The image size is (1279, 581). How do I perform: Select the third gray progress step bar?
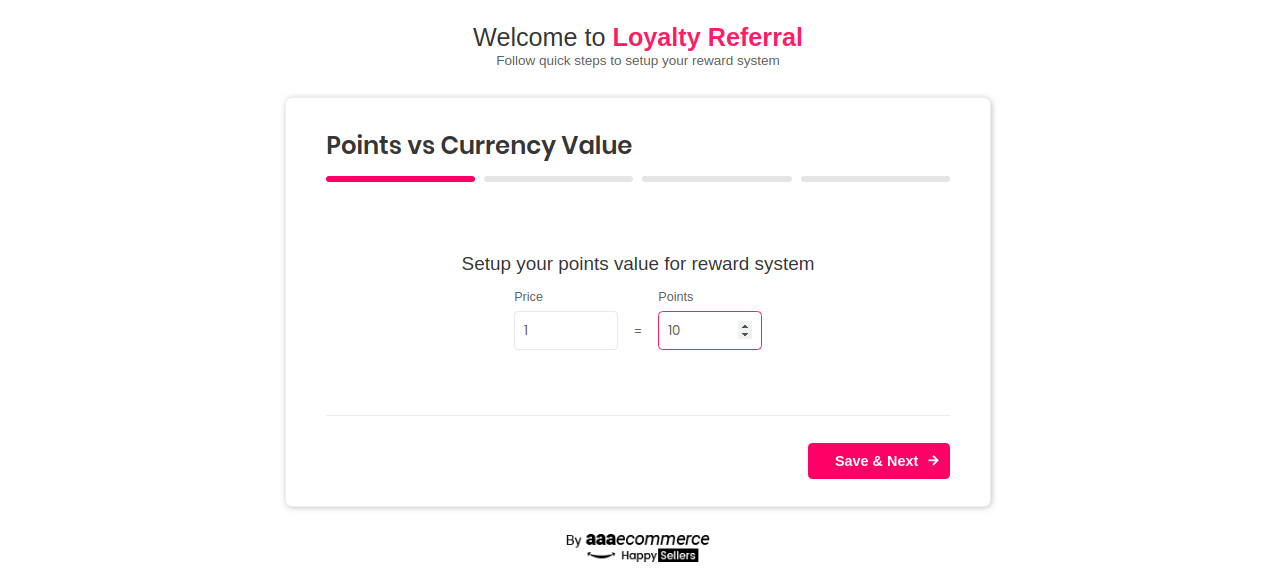coord(717,179)
